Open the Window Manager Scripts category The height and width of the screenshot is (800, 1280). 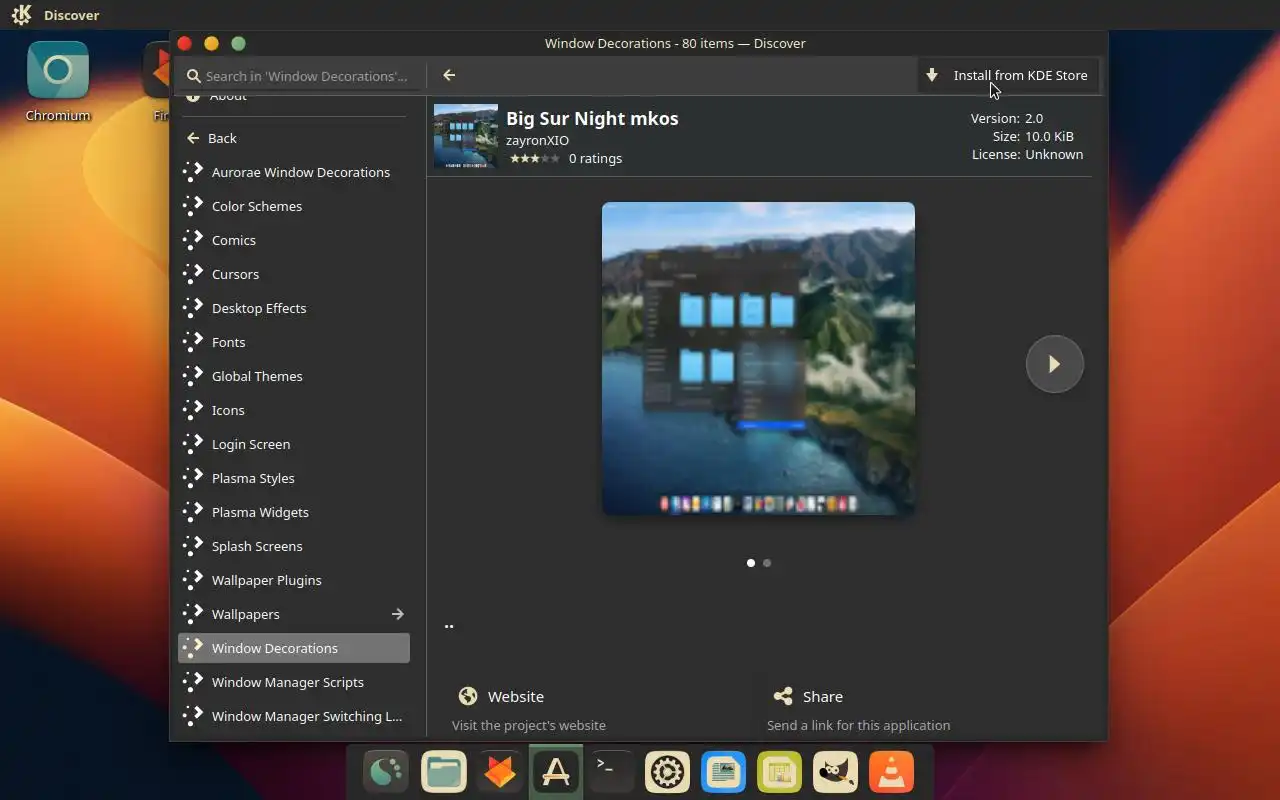(x=294, y=682)
